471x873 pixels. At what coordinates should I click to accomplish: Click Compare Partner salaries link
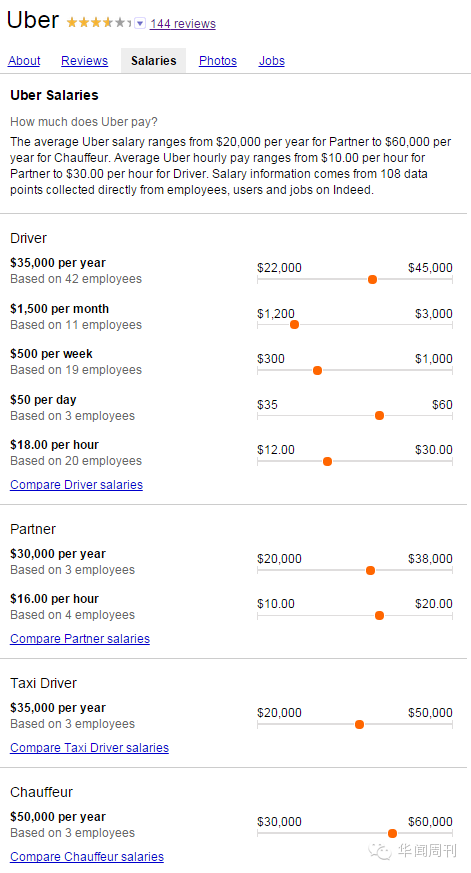(x=80, y=639)
